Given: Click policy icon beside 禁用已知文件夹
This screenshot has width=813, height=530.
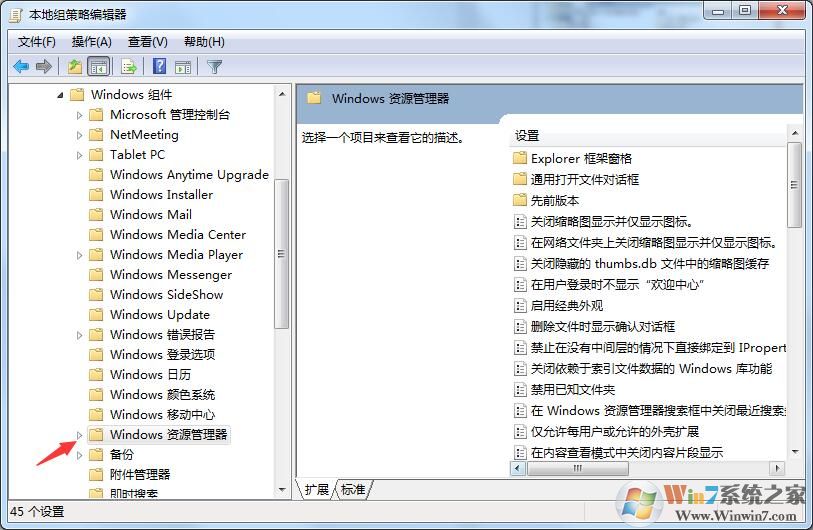Looking at the screenshot, I should click(520, 389).
